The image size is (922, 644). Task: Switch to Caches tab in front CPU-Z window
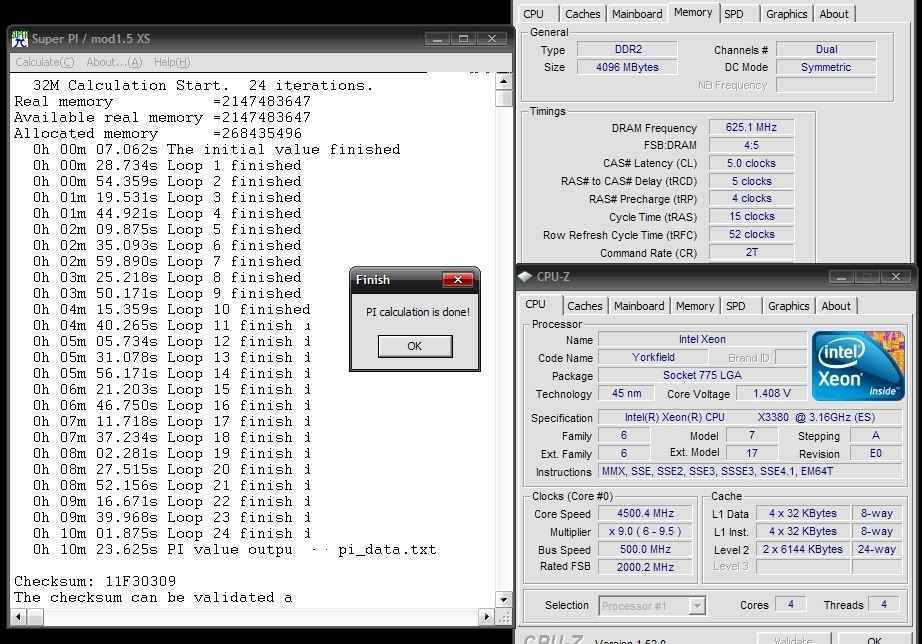[x=584, y=306]
